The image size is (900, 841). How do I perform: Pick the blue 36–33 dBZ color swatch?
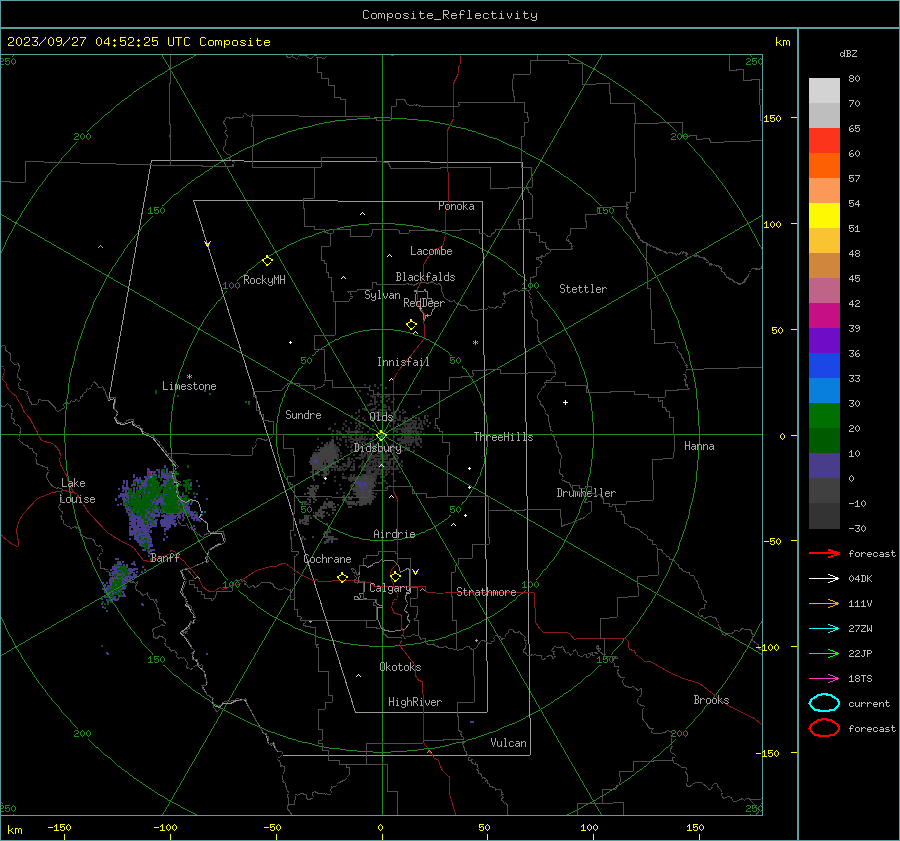pos(824,366)
